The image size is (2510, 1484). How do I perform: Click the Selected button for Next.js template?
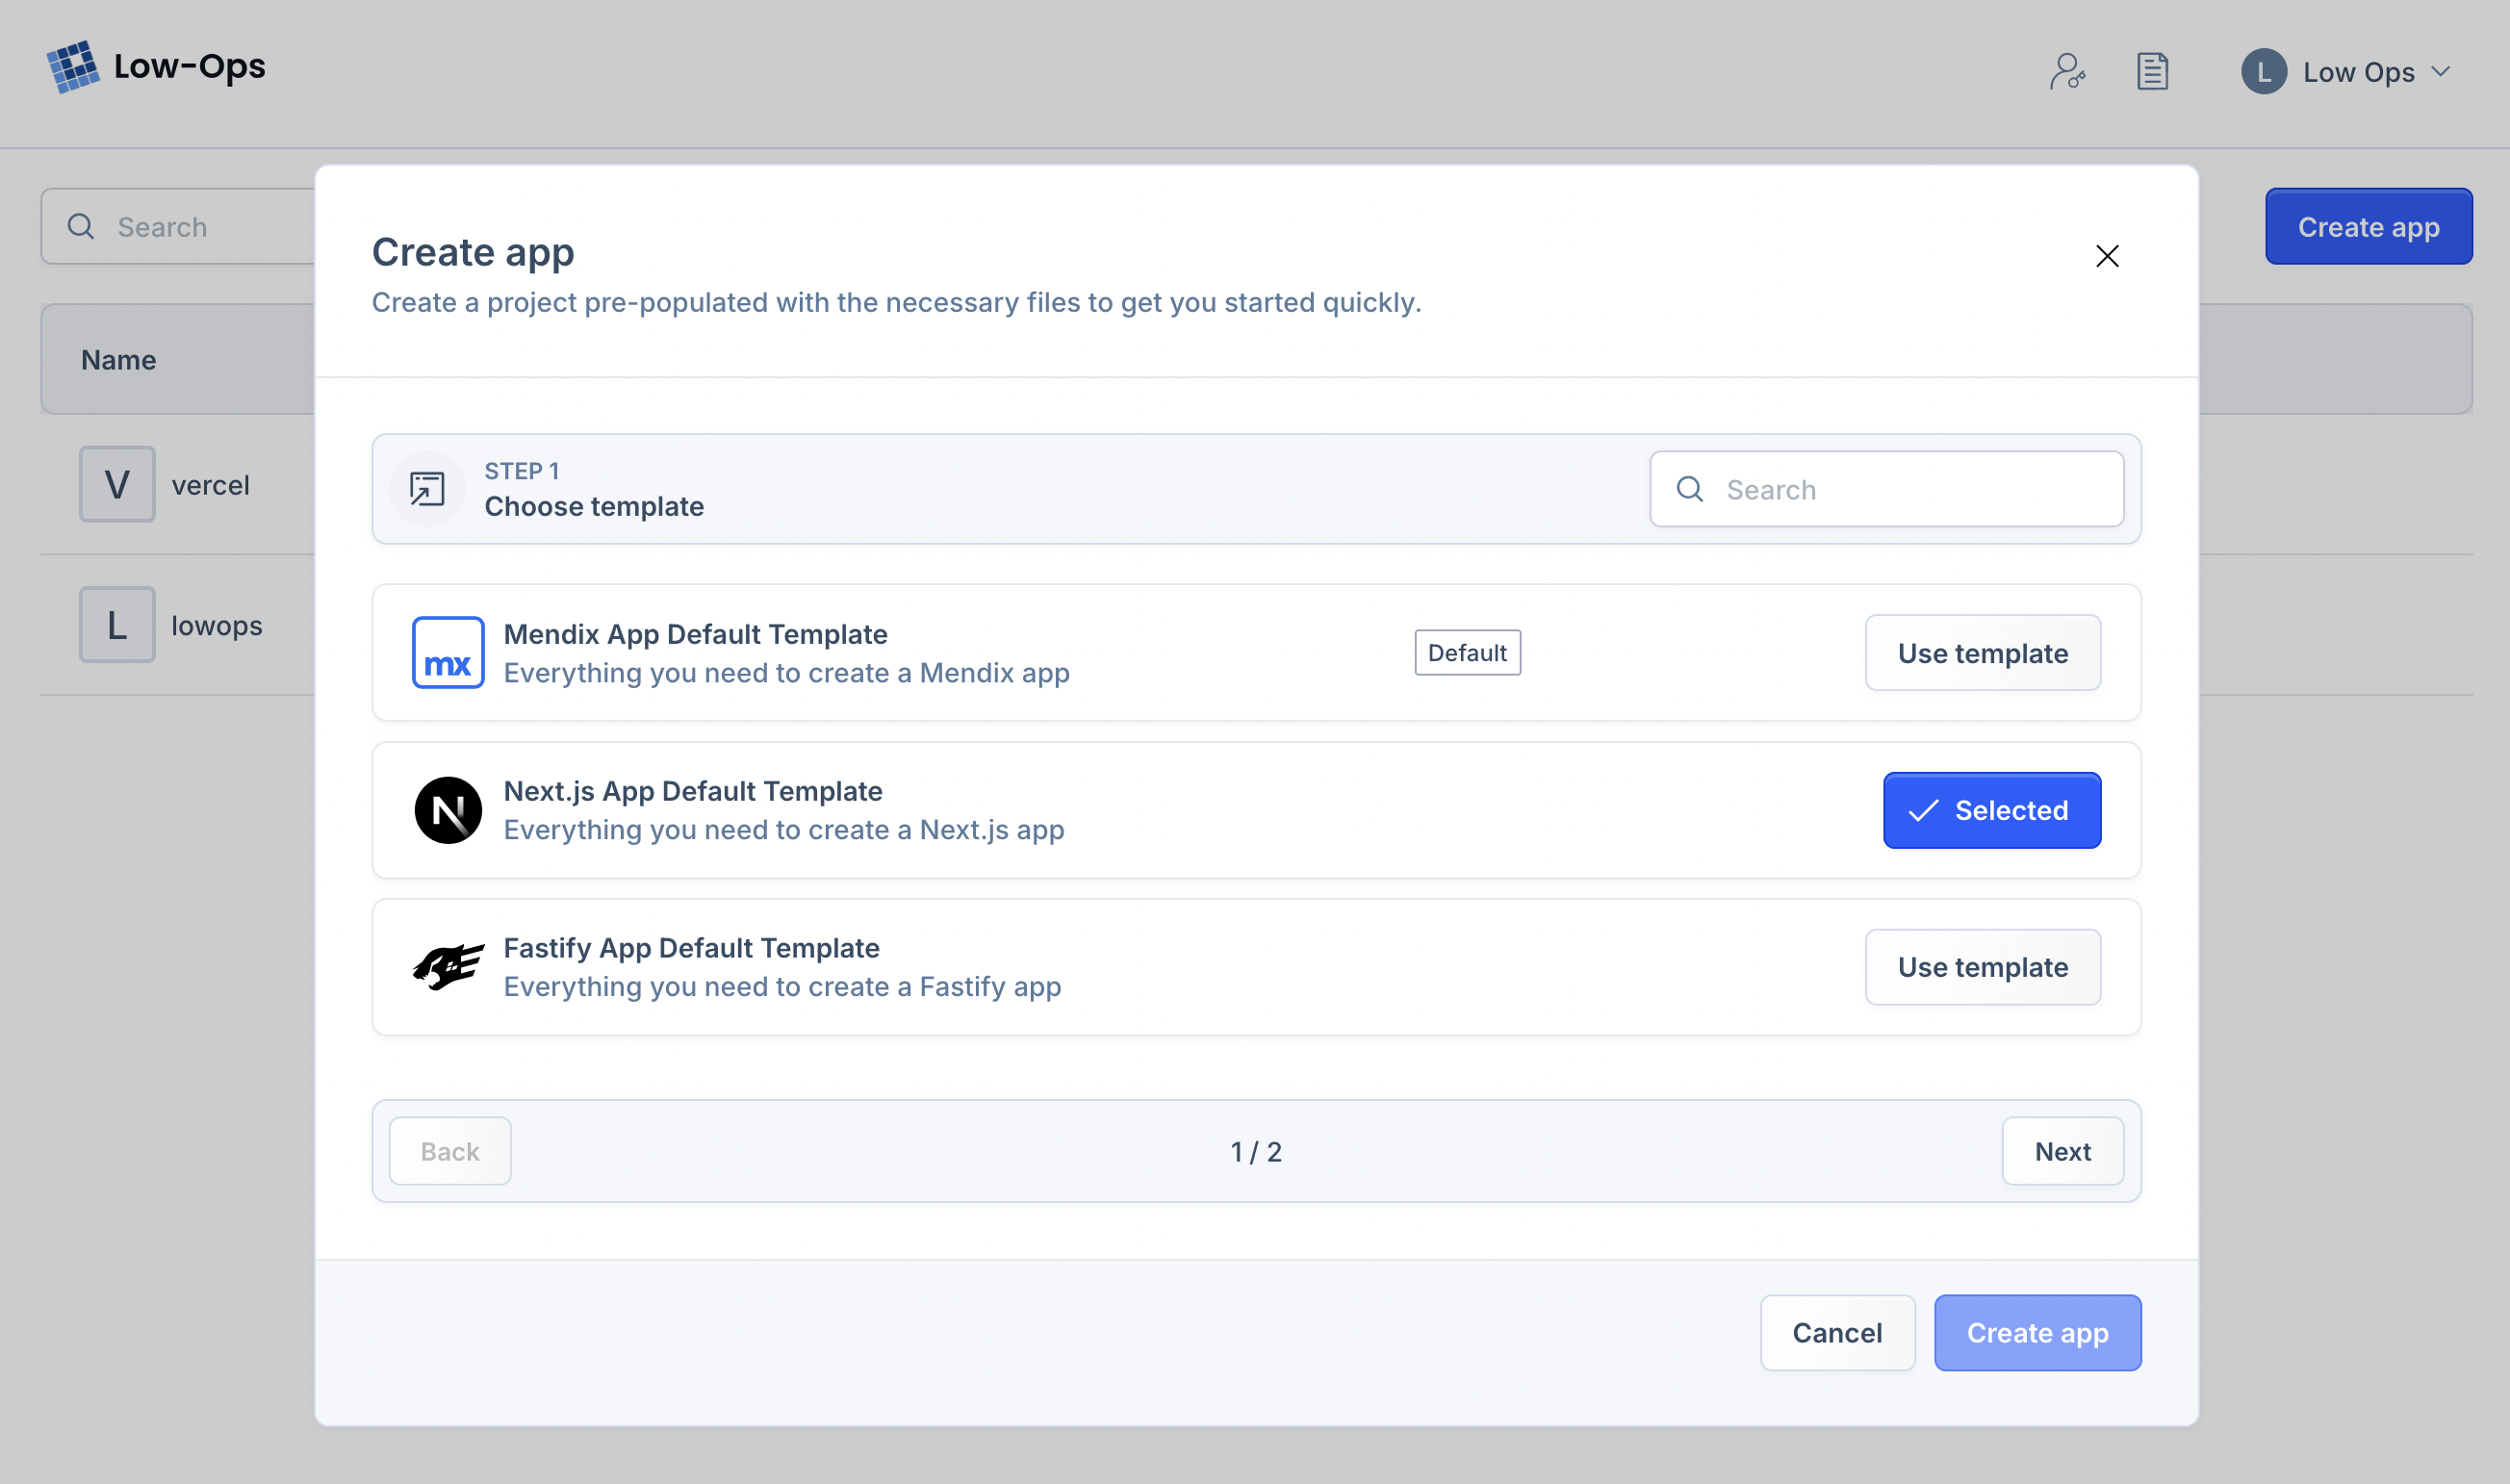[x=1991, y=810]
